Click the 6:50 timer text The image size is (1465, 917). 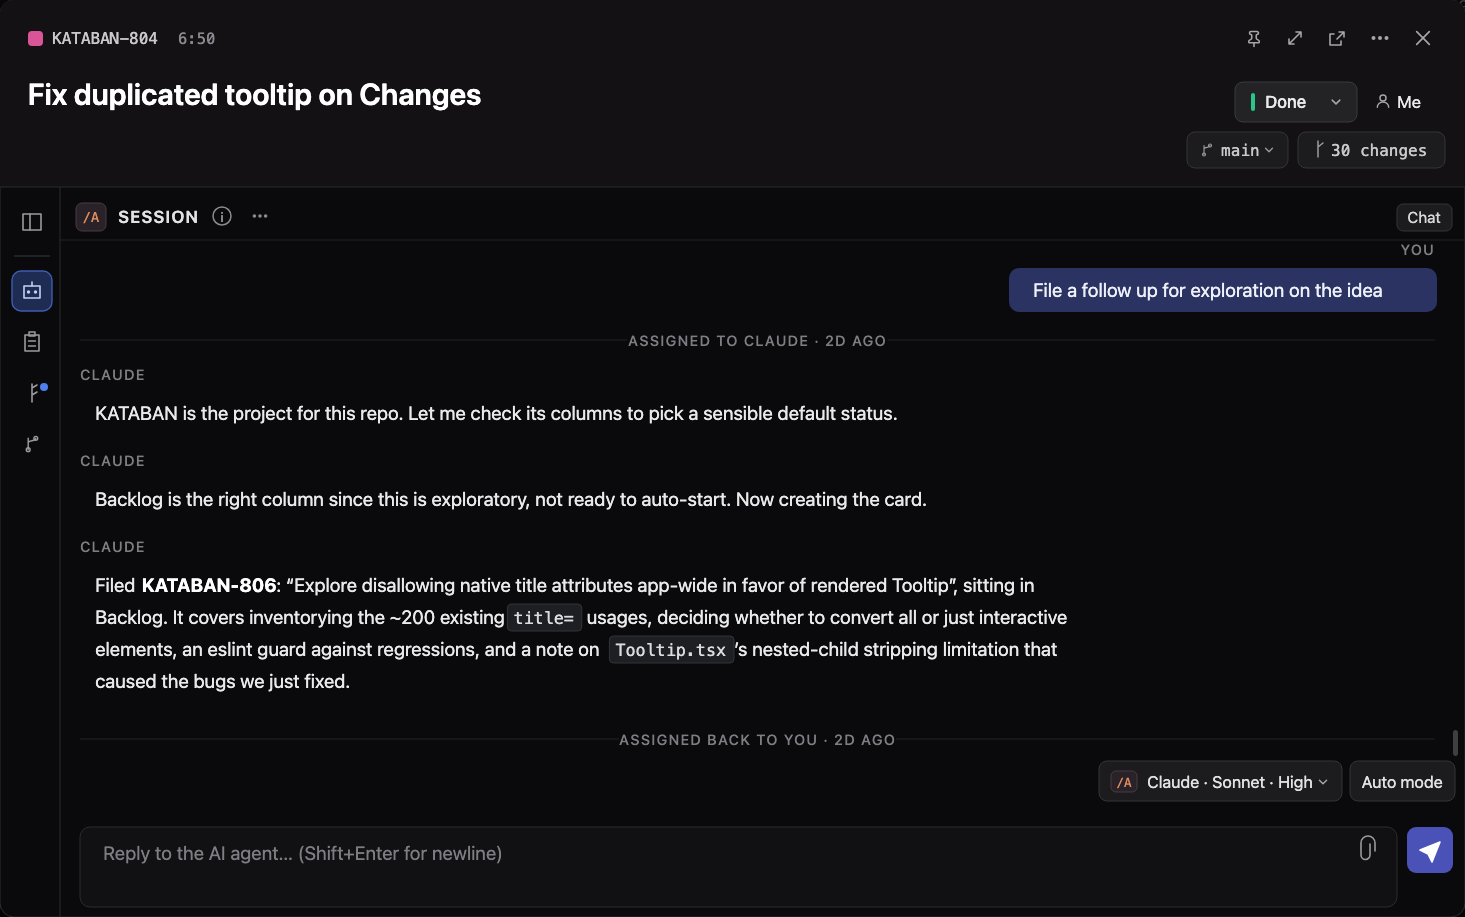196,38
